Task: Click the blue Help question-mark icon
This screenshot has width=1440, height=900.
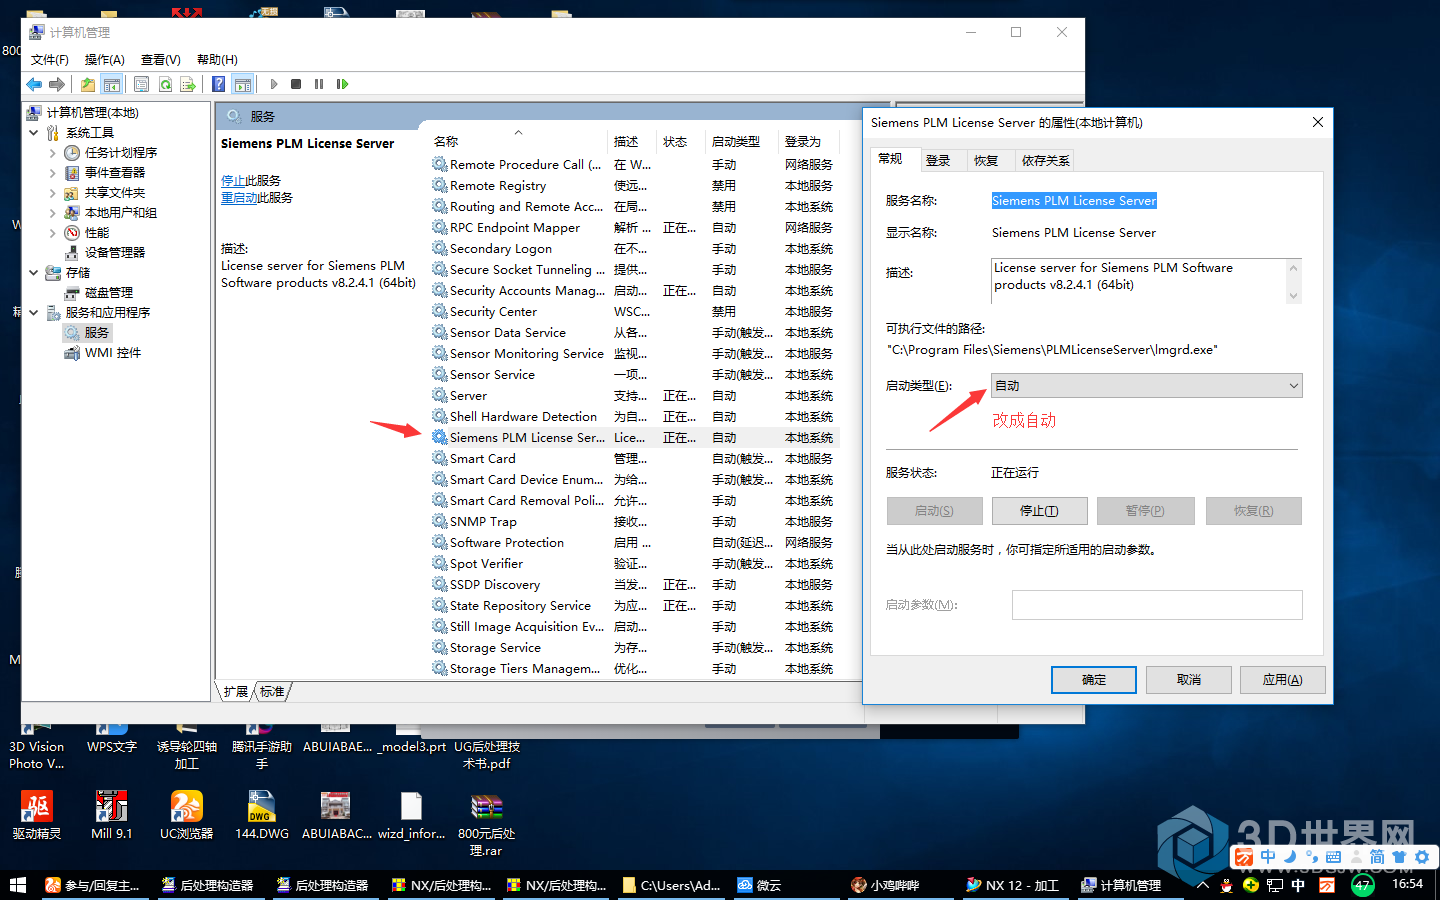Action: point(219,85)
